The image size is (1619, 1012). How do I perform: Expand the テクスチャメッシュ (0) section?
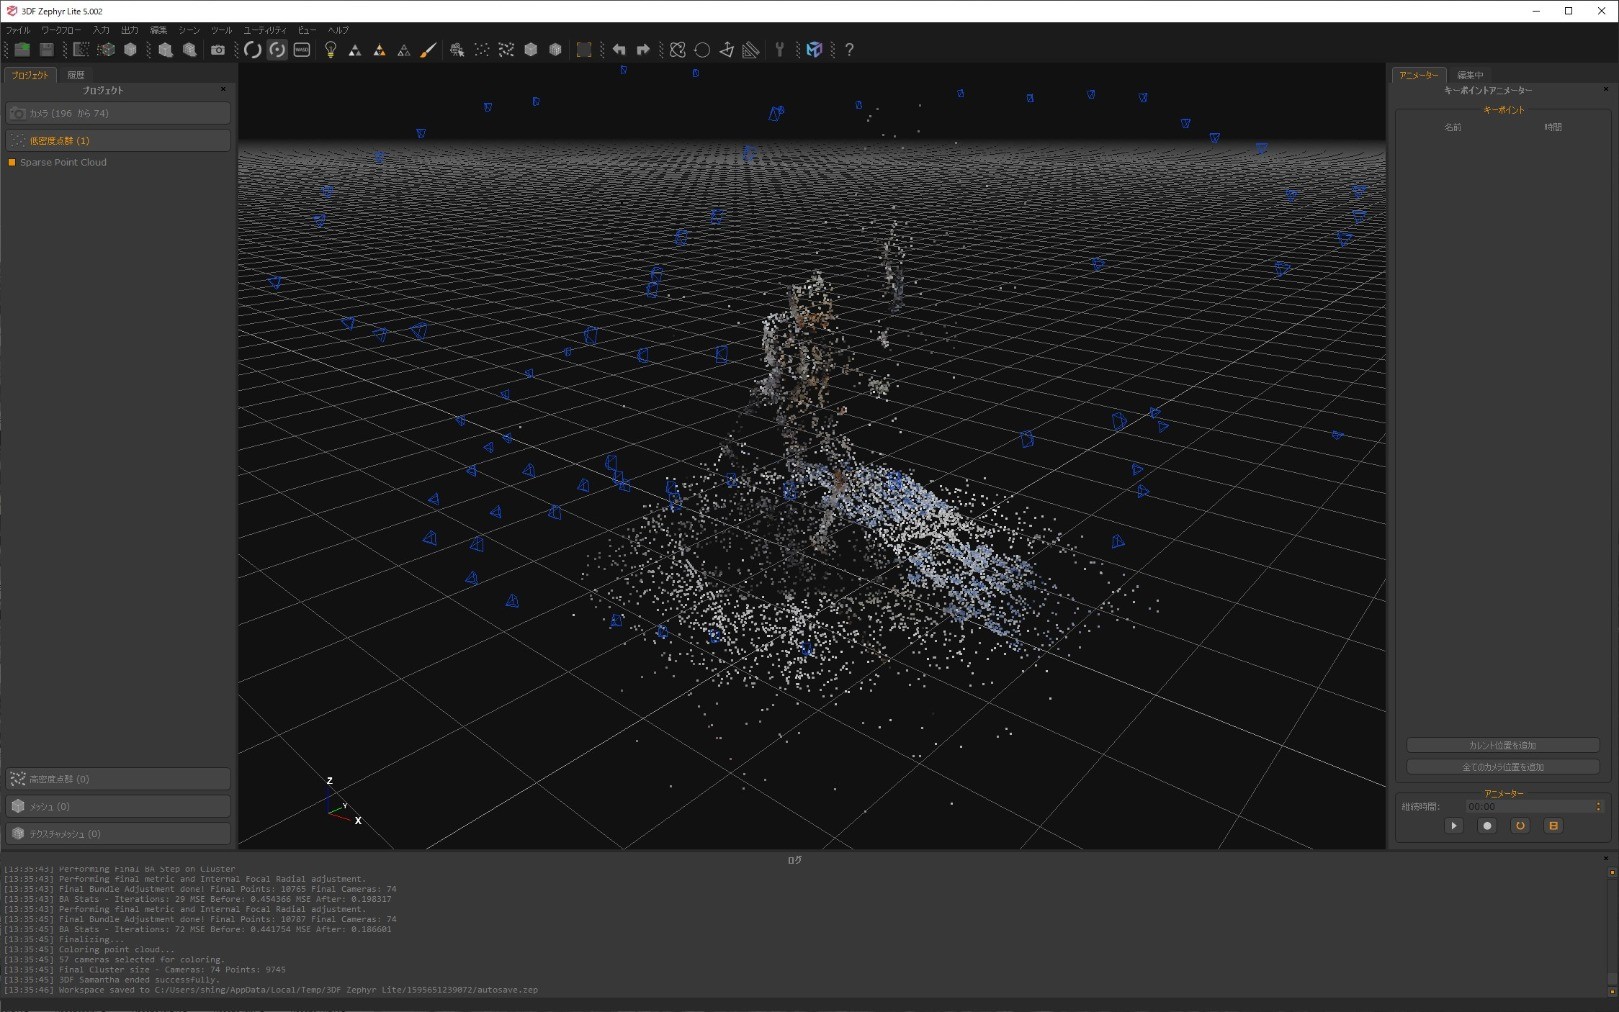(118, 833)
